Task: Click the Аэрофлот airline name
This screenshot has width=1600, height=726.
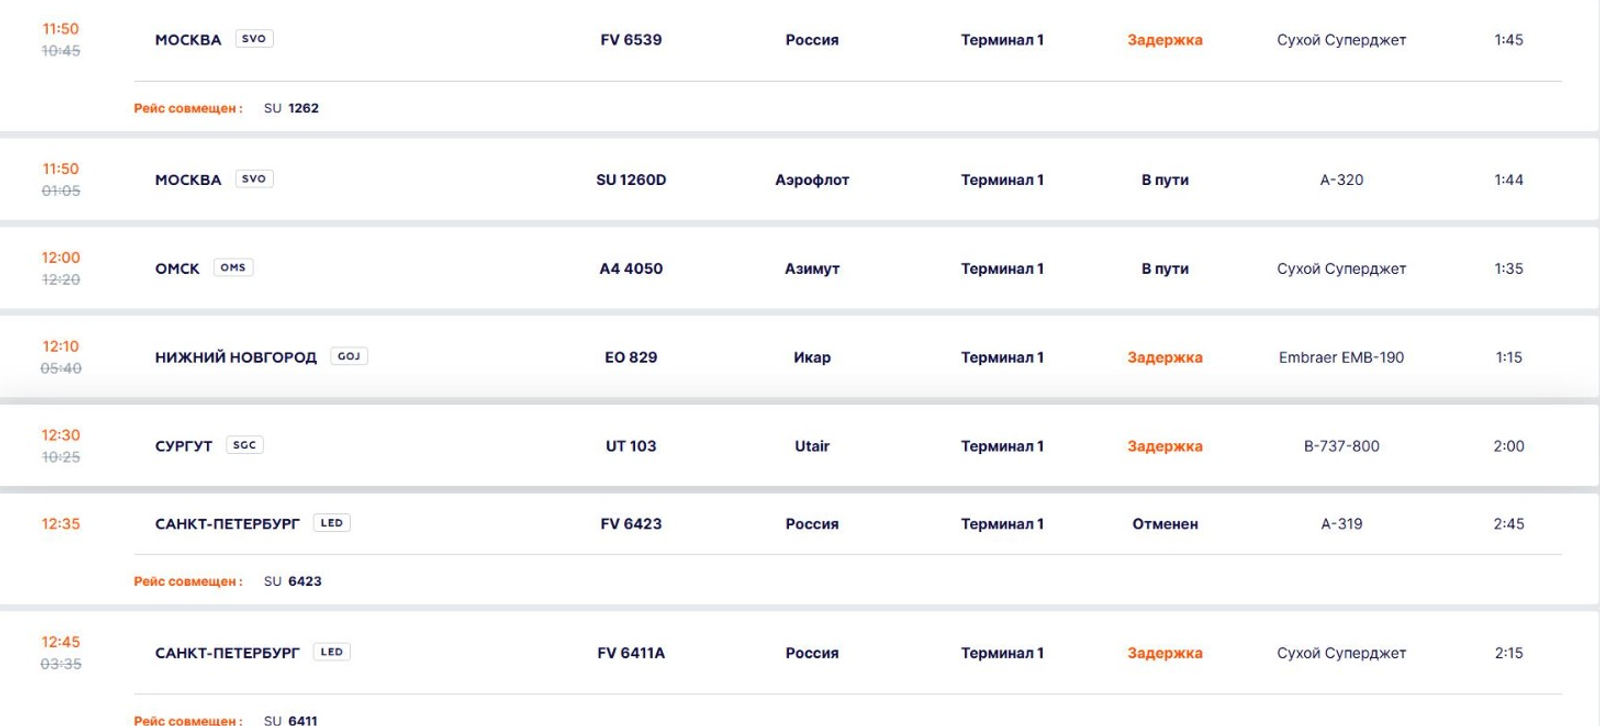Action: [812, 180]
